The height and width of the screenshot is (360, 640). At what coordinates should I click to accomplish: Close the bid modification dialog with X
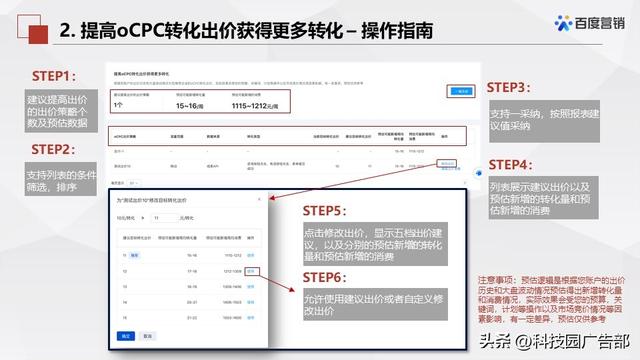coord(259,200)
